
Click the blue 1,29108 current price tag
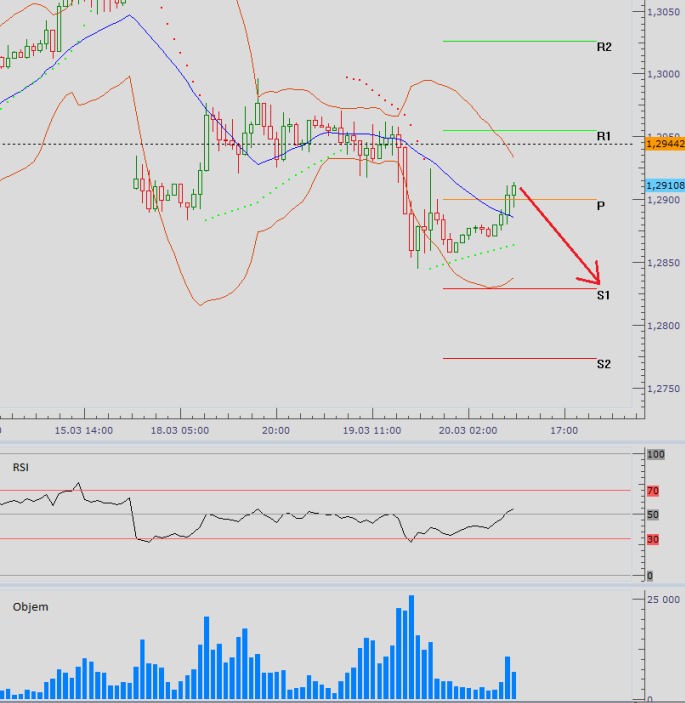(665, 185)
